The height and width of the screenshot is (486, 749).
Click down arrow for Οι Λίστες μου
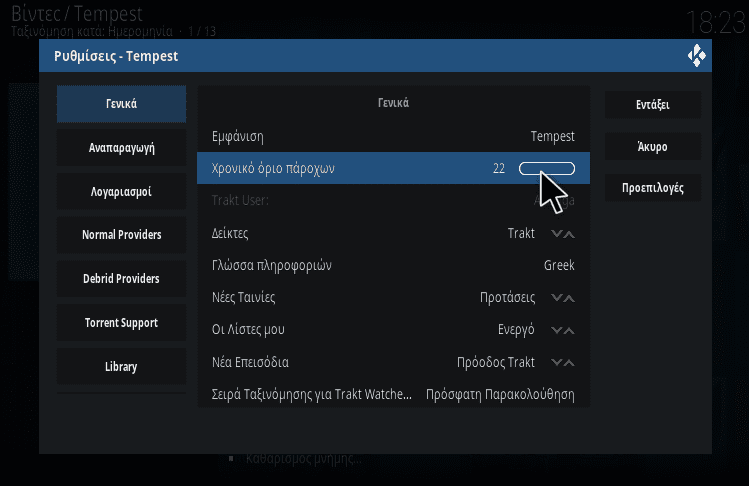click(x=556, y=330)
